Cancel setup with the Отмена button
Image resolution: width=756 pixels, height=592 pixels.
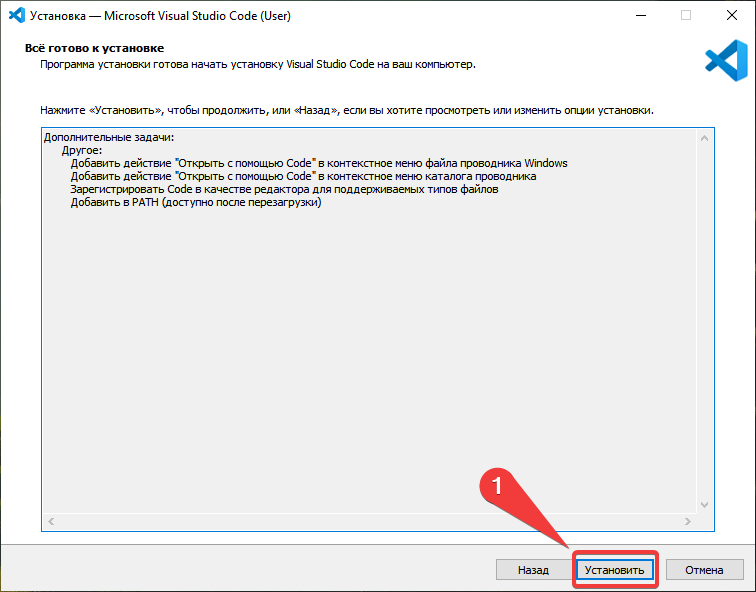[x=704, y=570]
